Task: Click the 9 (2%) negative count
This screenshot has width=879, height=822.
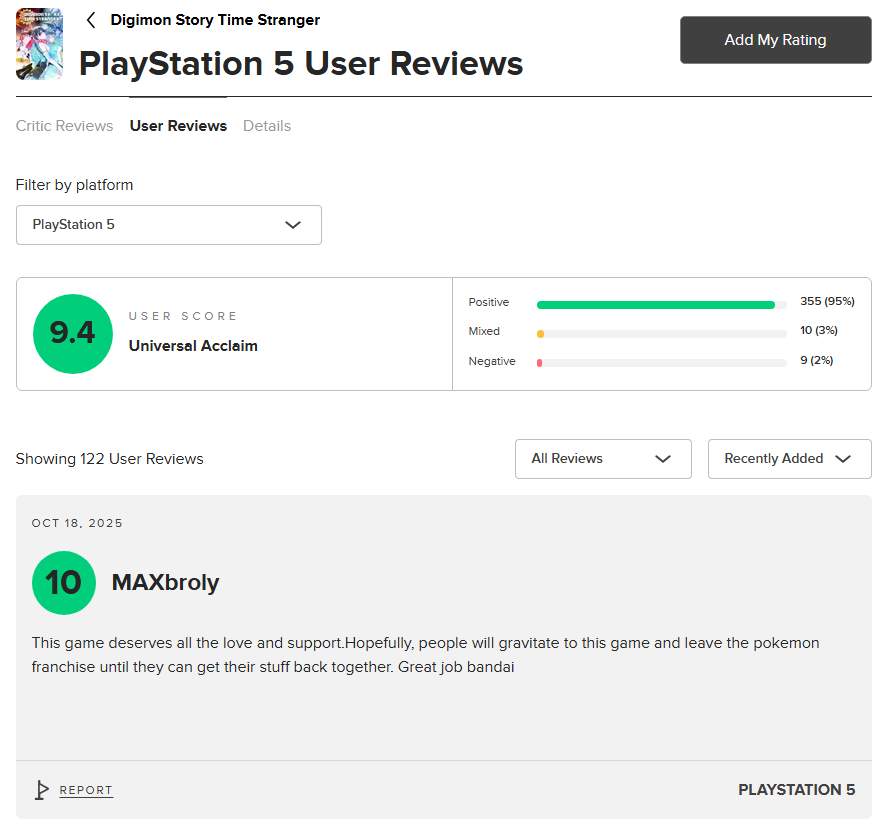Action: coord(816,360)
